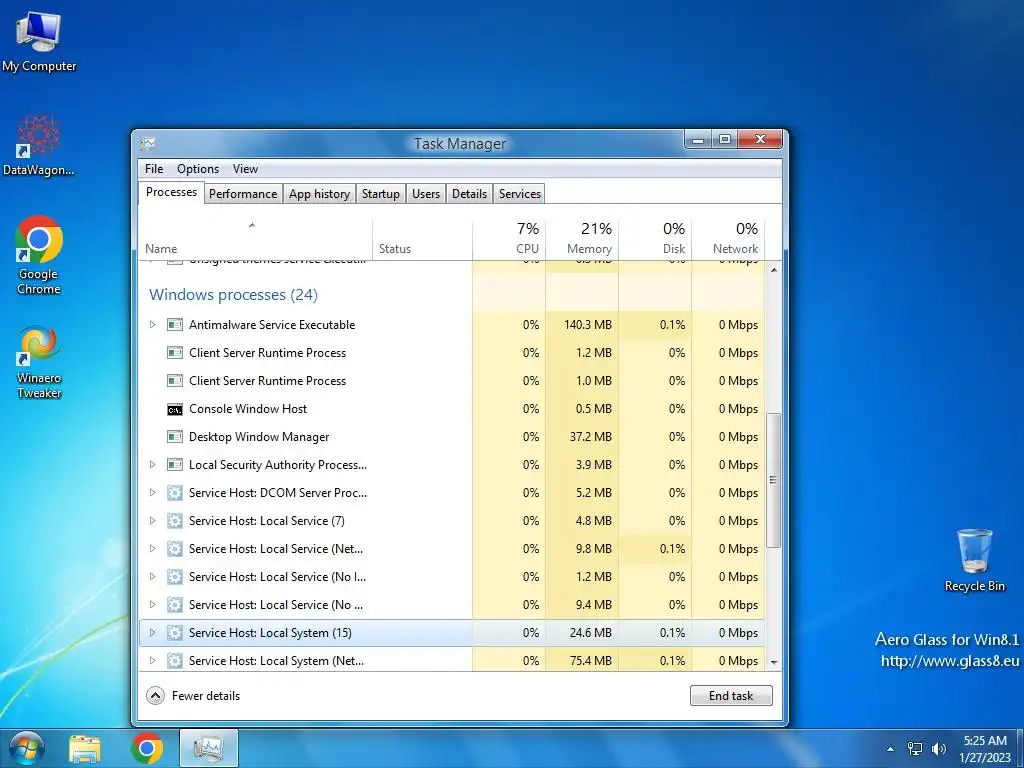Sort by the CPU column header
This screenshot has height=768, width=1024.
509,240
